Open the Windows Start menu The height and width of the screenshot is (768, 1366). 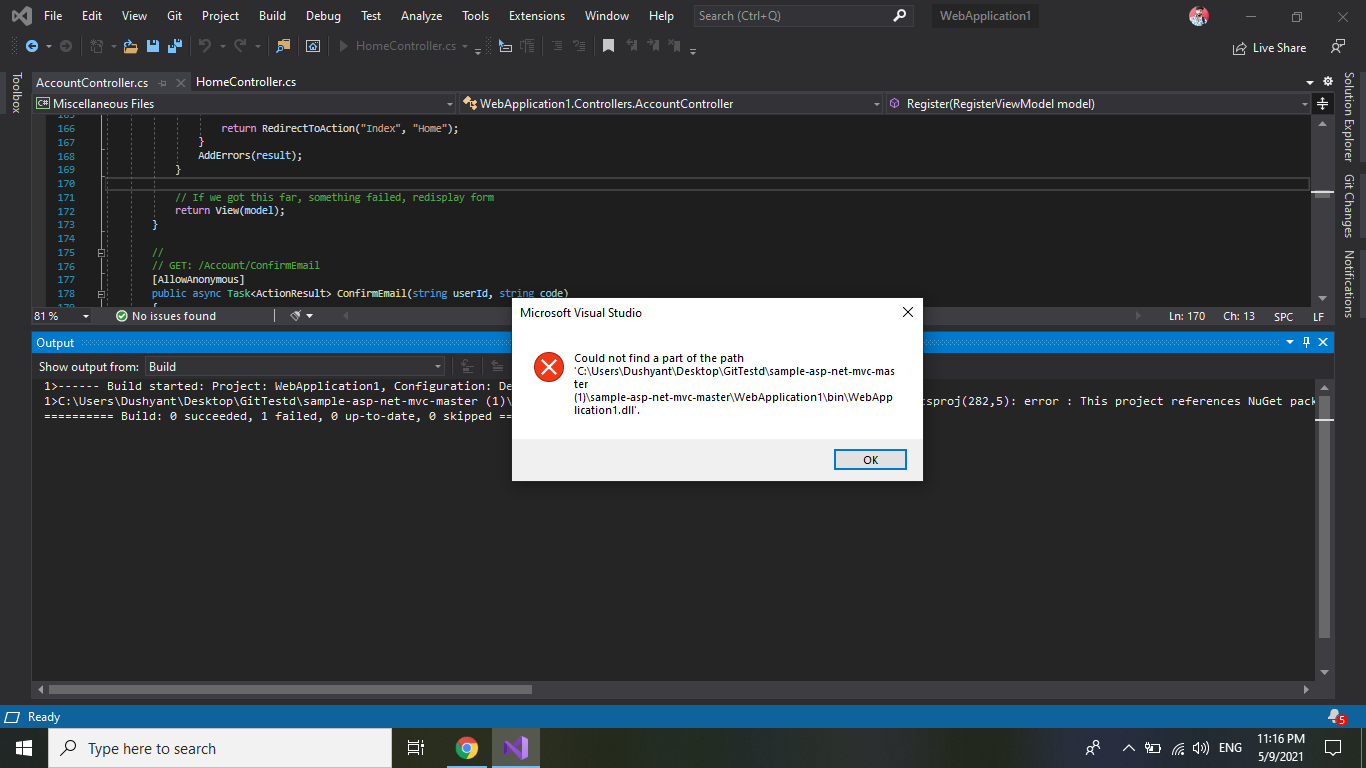[x=24, y=748]
